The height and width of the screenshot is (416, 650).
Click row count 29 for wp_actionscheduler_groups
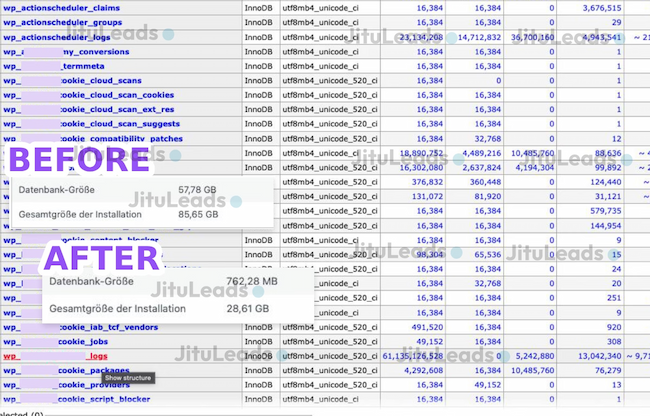tap(616, 22)
